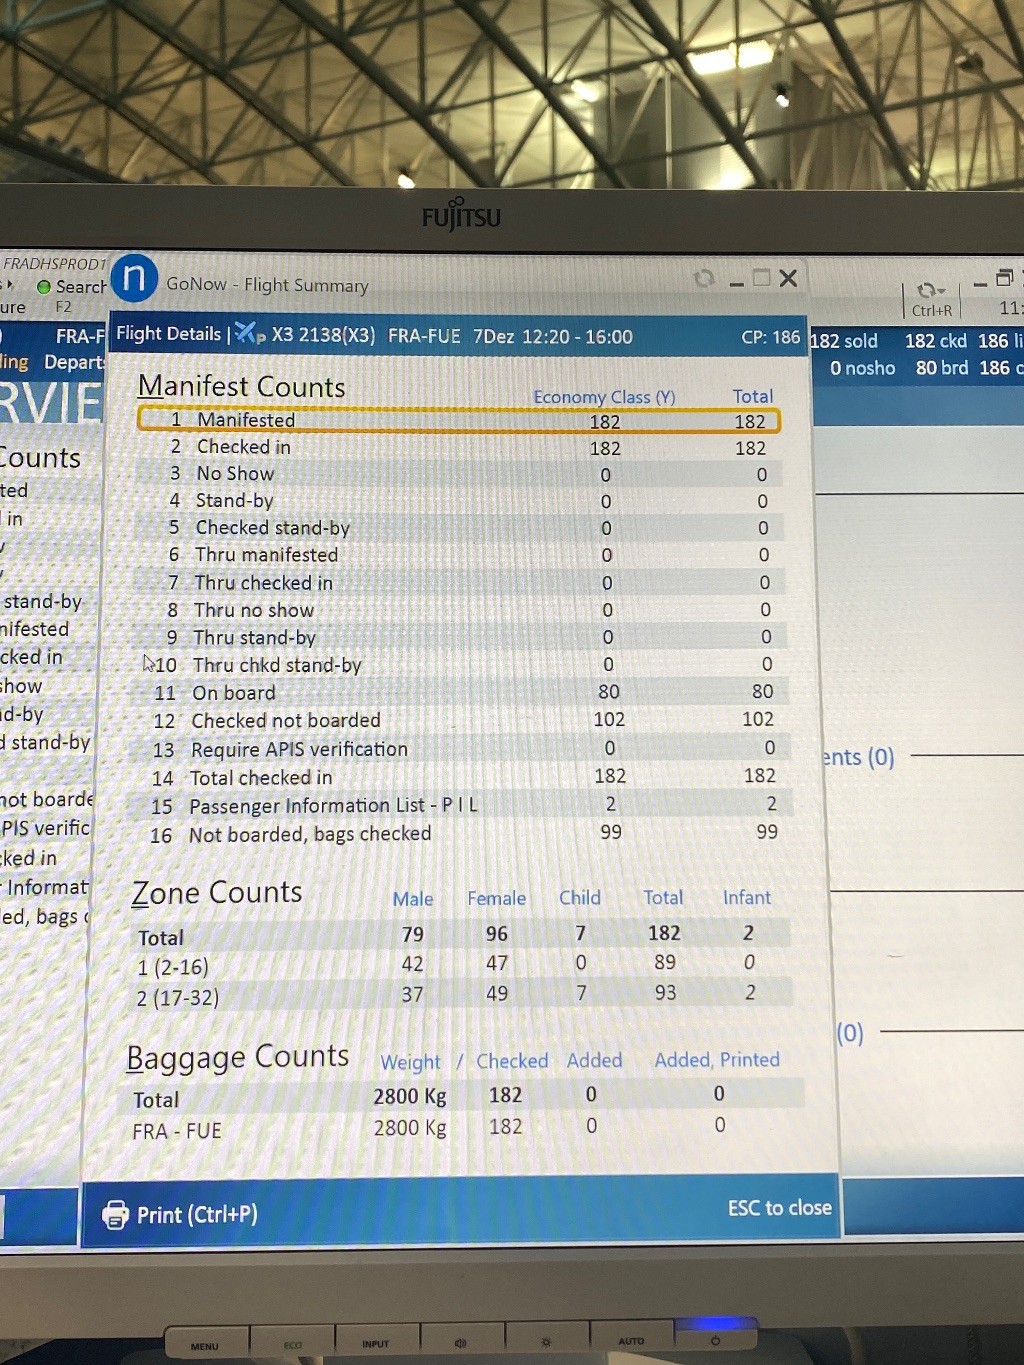Image resolution: width=1024 pixels, height=1365 pixels.
Task: Select zone row 1 (2-16)
Action: [458, 965]
